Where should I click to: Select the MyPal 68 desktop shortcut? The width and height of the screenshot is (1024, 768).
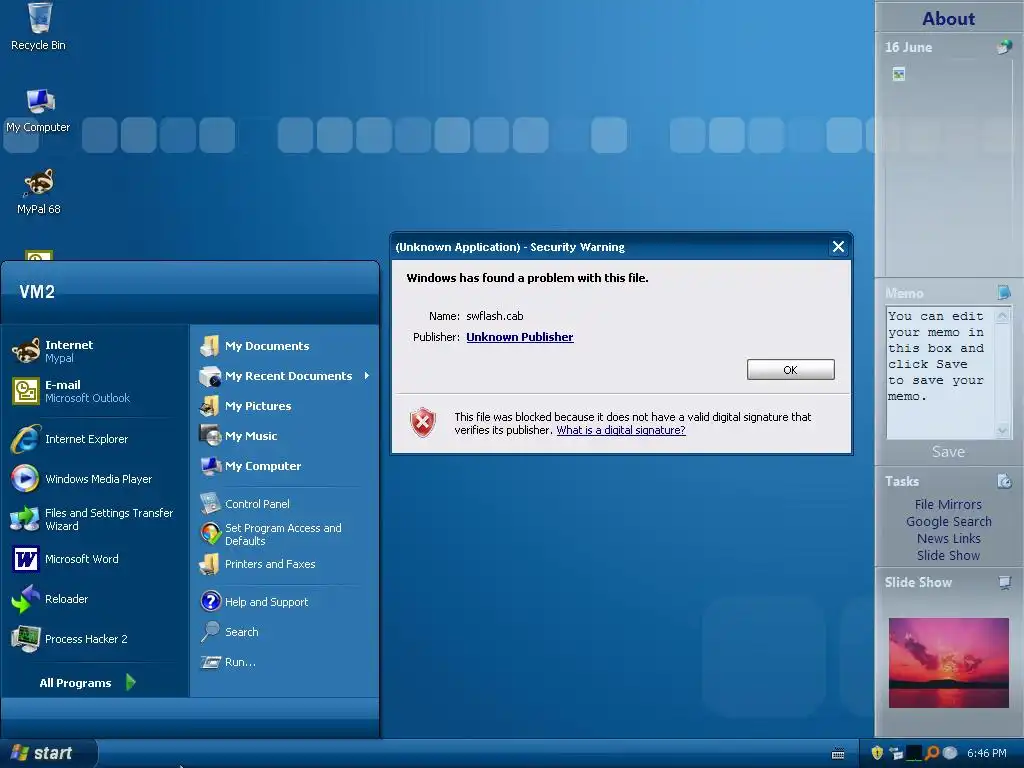pos(39,191)
